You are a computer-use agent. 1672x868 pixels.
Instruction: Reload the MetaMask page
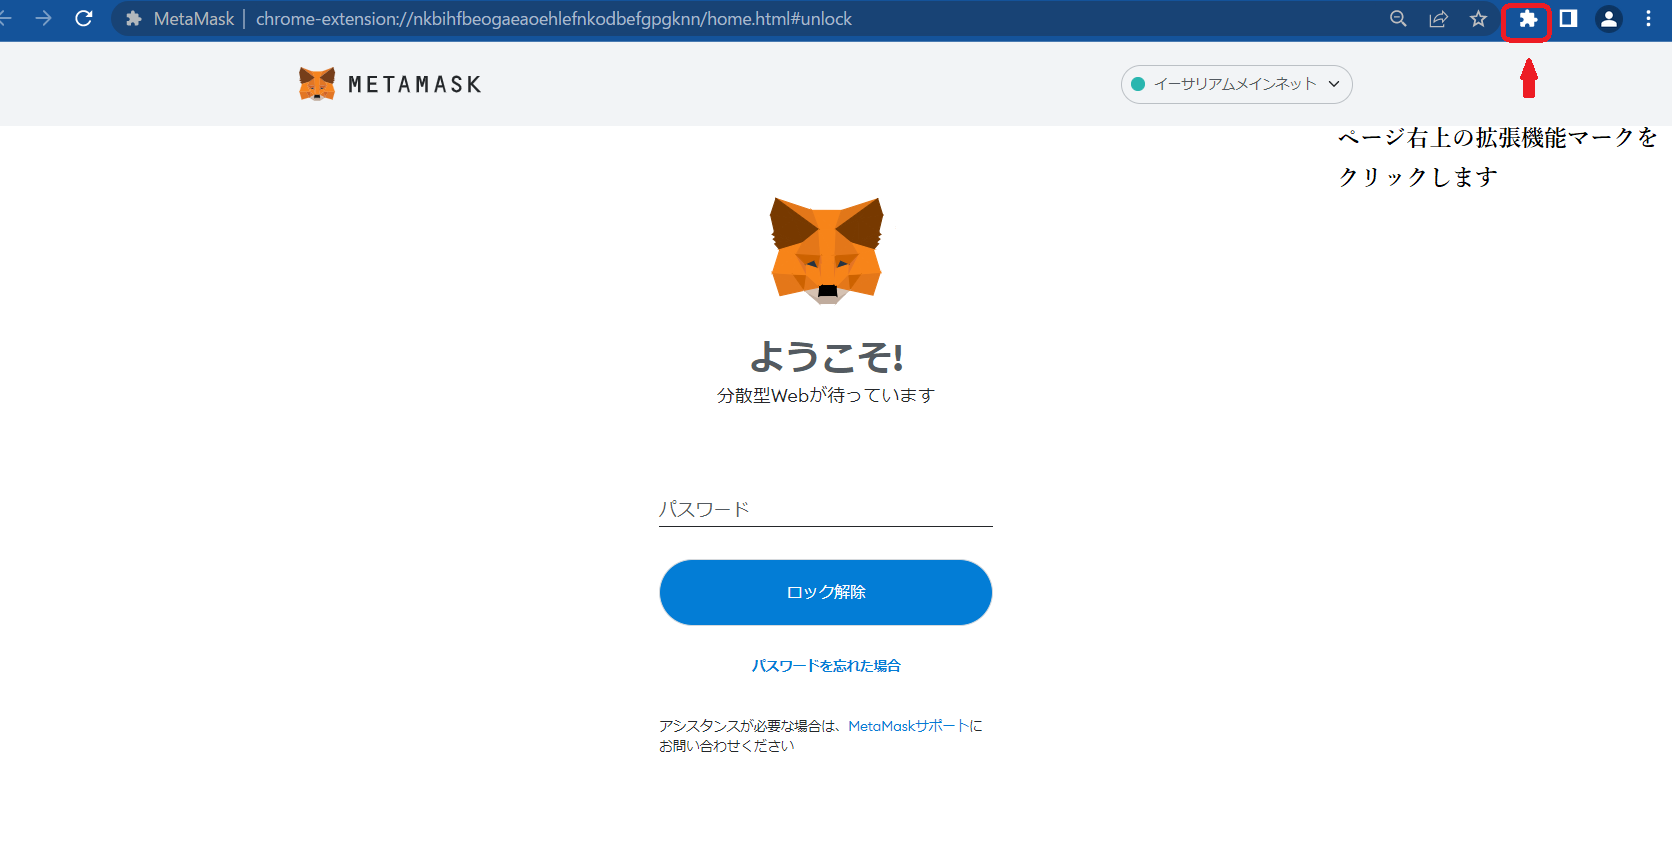pyautogui.click(x=84, y=19)
